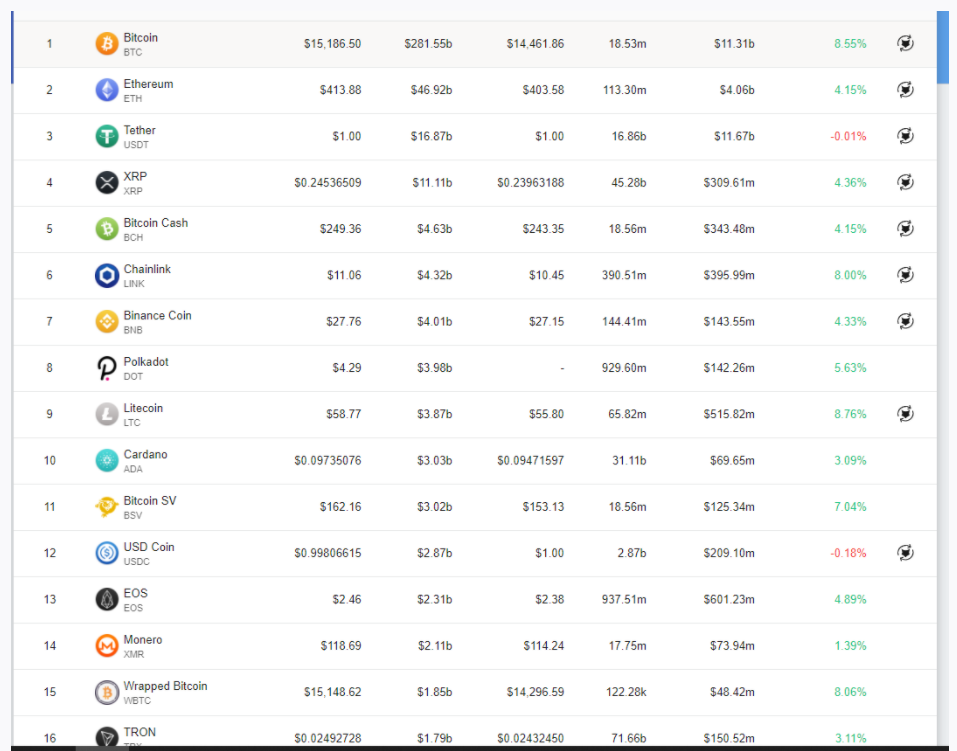Select Chainlink supply 390.51m
The width and height of the screenshot is (957, 751).
(x=624, y=275)
